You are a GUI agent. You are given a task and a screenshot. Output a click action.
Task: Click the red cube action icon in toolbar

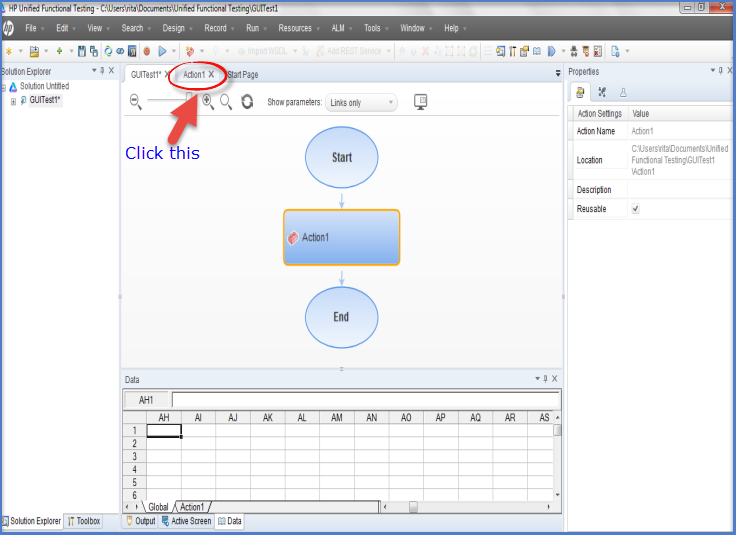[x=190, y=51]
